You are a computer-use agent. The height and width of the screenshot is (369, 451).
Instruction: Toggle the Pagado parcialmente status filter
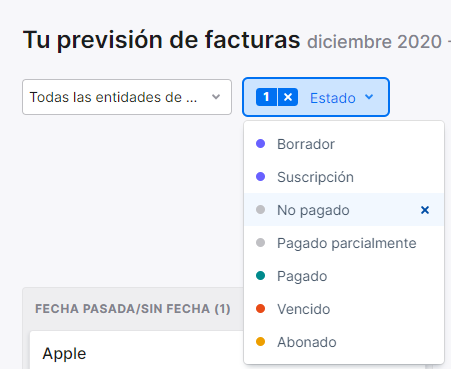(344, 243)
